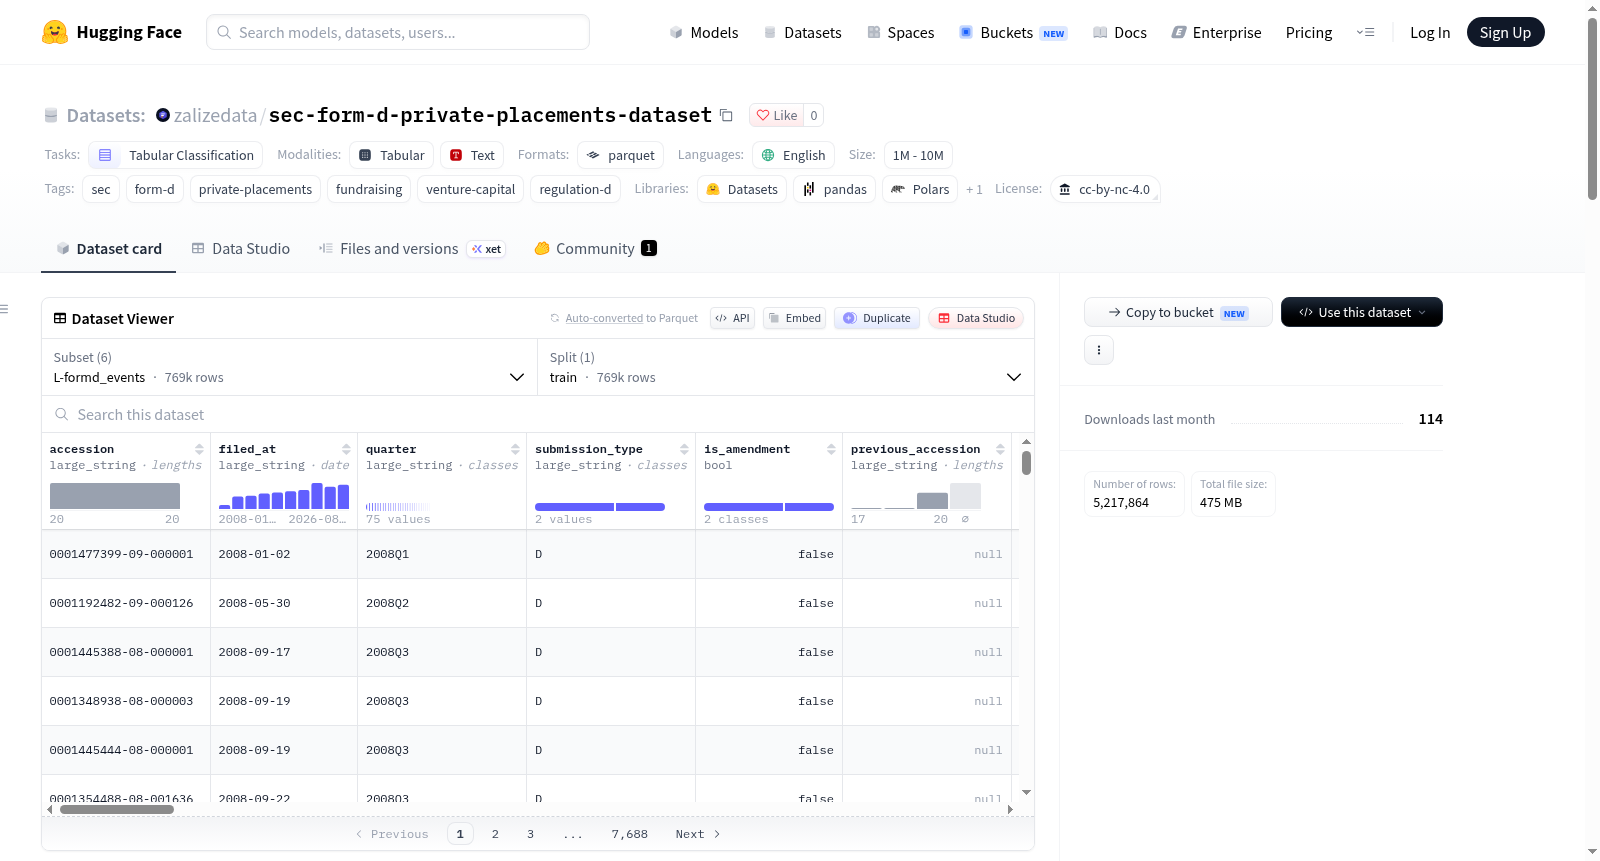This screenshot has width=1600, height=861.
Task: Click the accession length histogram bar
Action: (115, 496)
